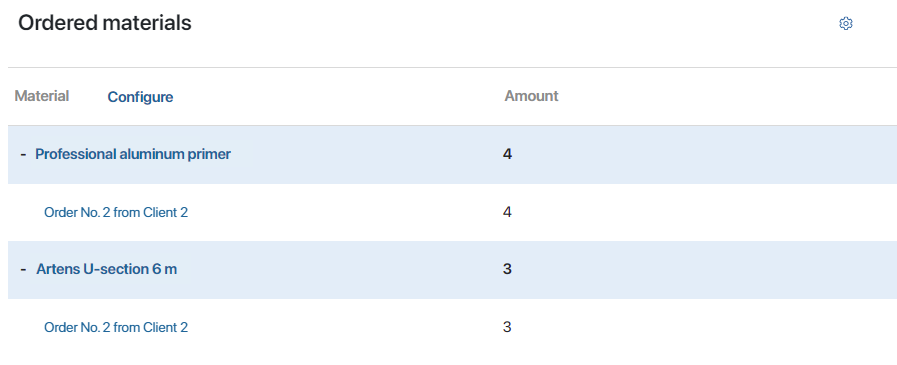The image size is (897, 365).
Task: Open Order No. 2 under aluminum primer
Action: tap(116, 212)
